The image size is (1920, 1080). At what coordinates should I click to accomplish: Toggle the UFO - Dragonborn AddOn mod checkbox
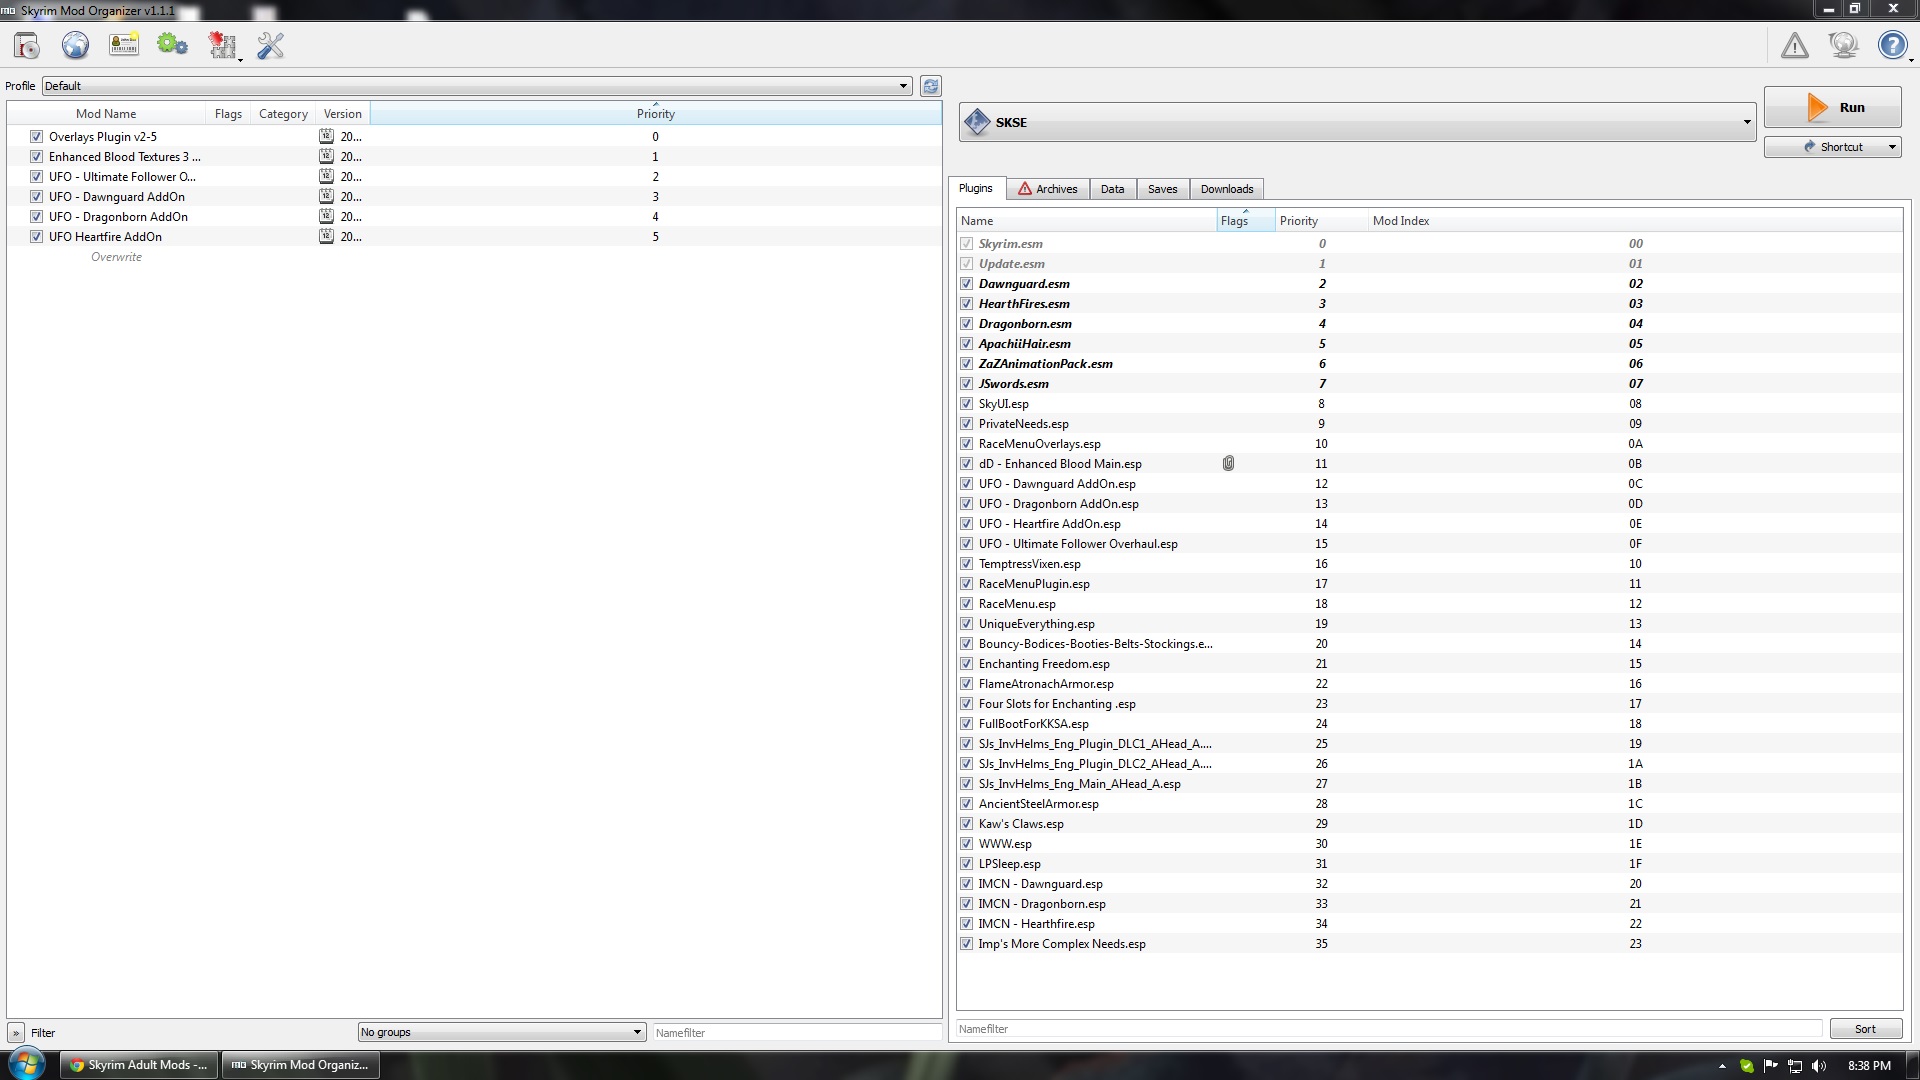pyautogui.click(x=36, y=217)
